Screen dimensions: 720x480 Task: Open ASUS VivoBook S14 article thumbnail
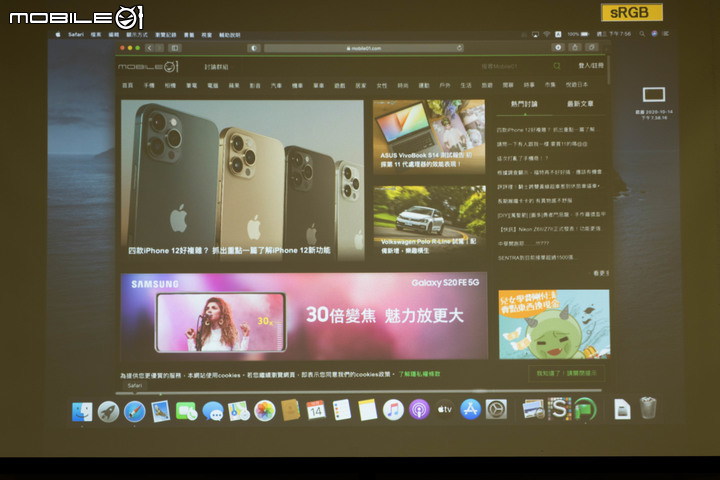click(x=429, y=136)
